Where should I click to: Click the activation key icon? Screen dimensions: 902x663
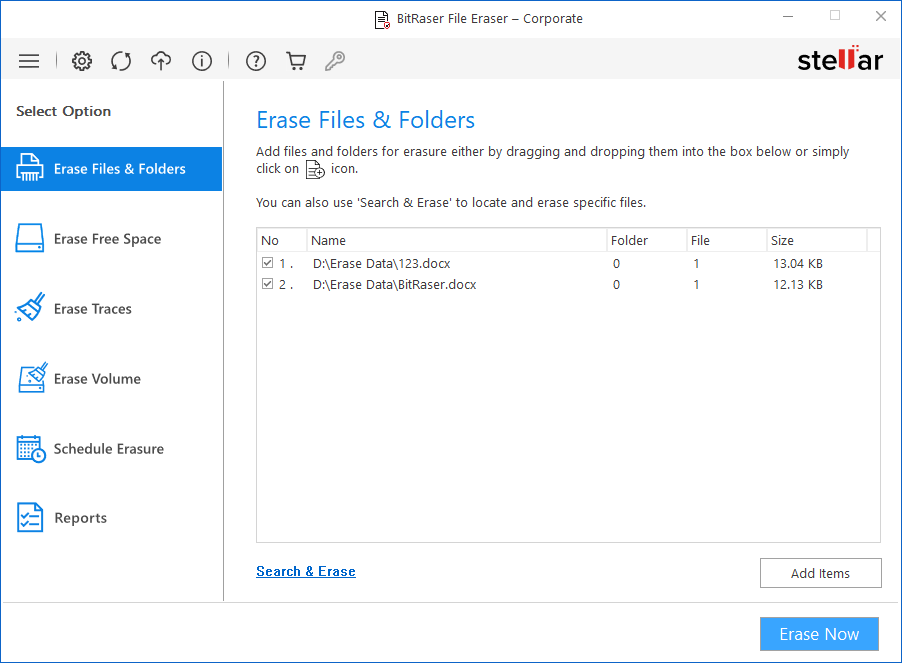tap(335, 61)
